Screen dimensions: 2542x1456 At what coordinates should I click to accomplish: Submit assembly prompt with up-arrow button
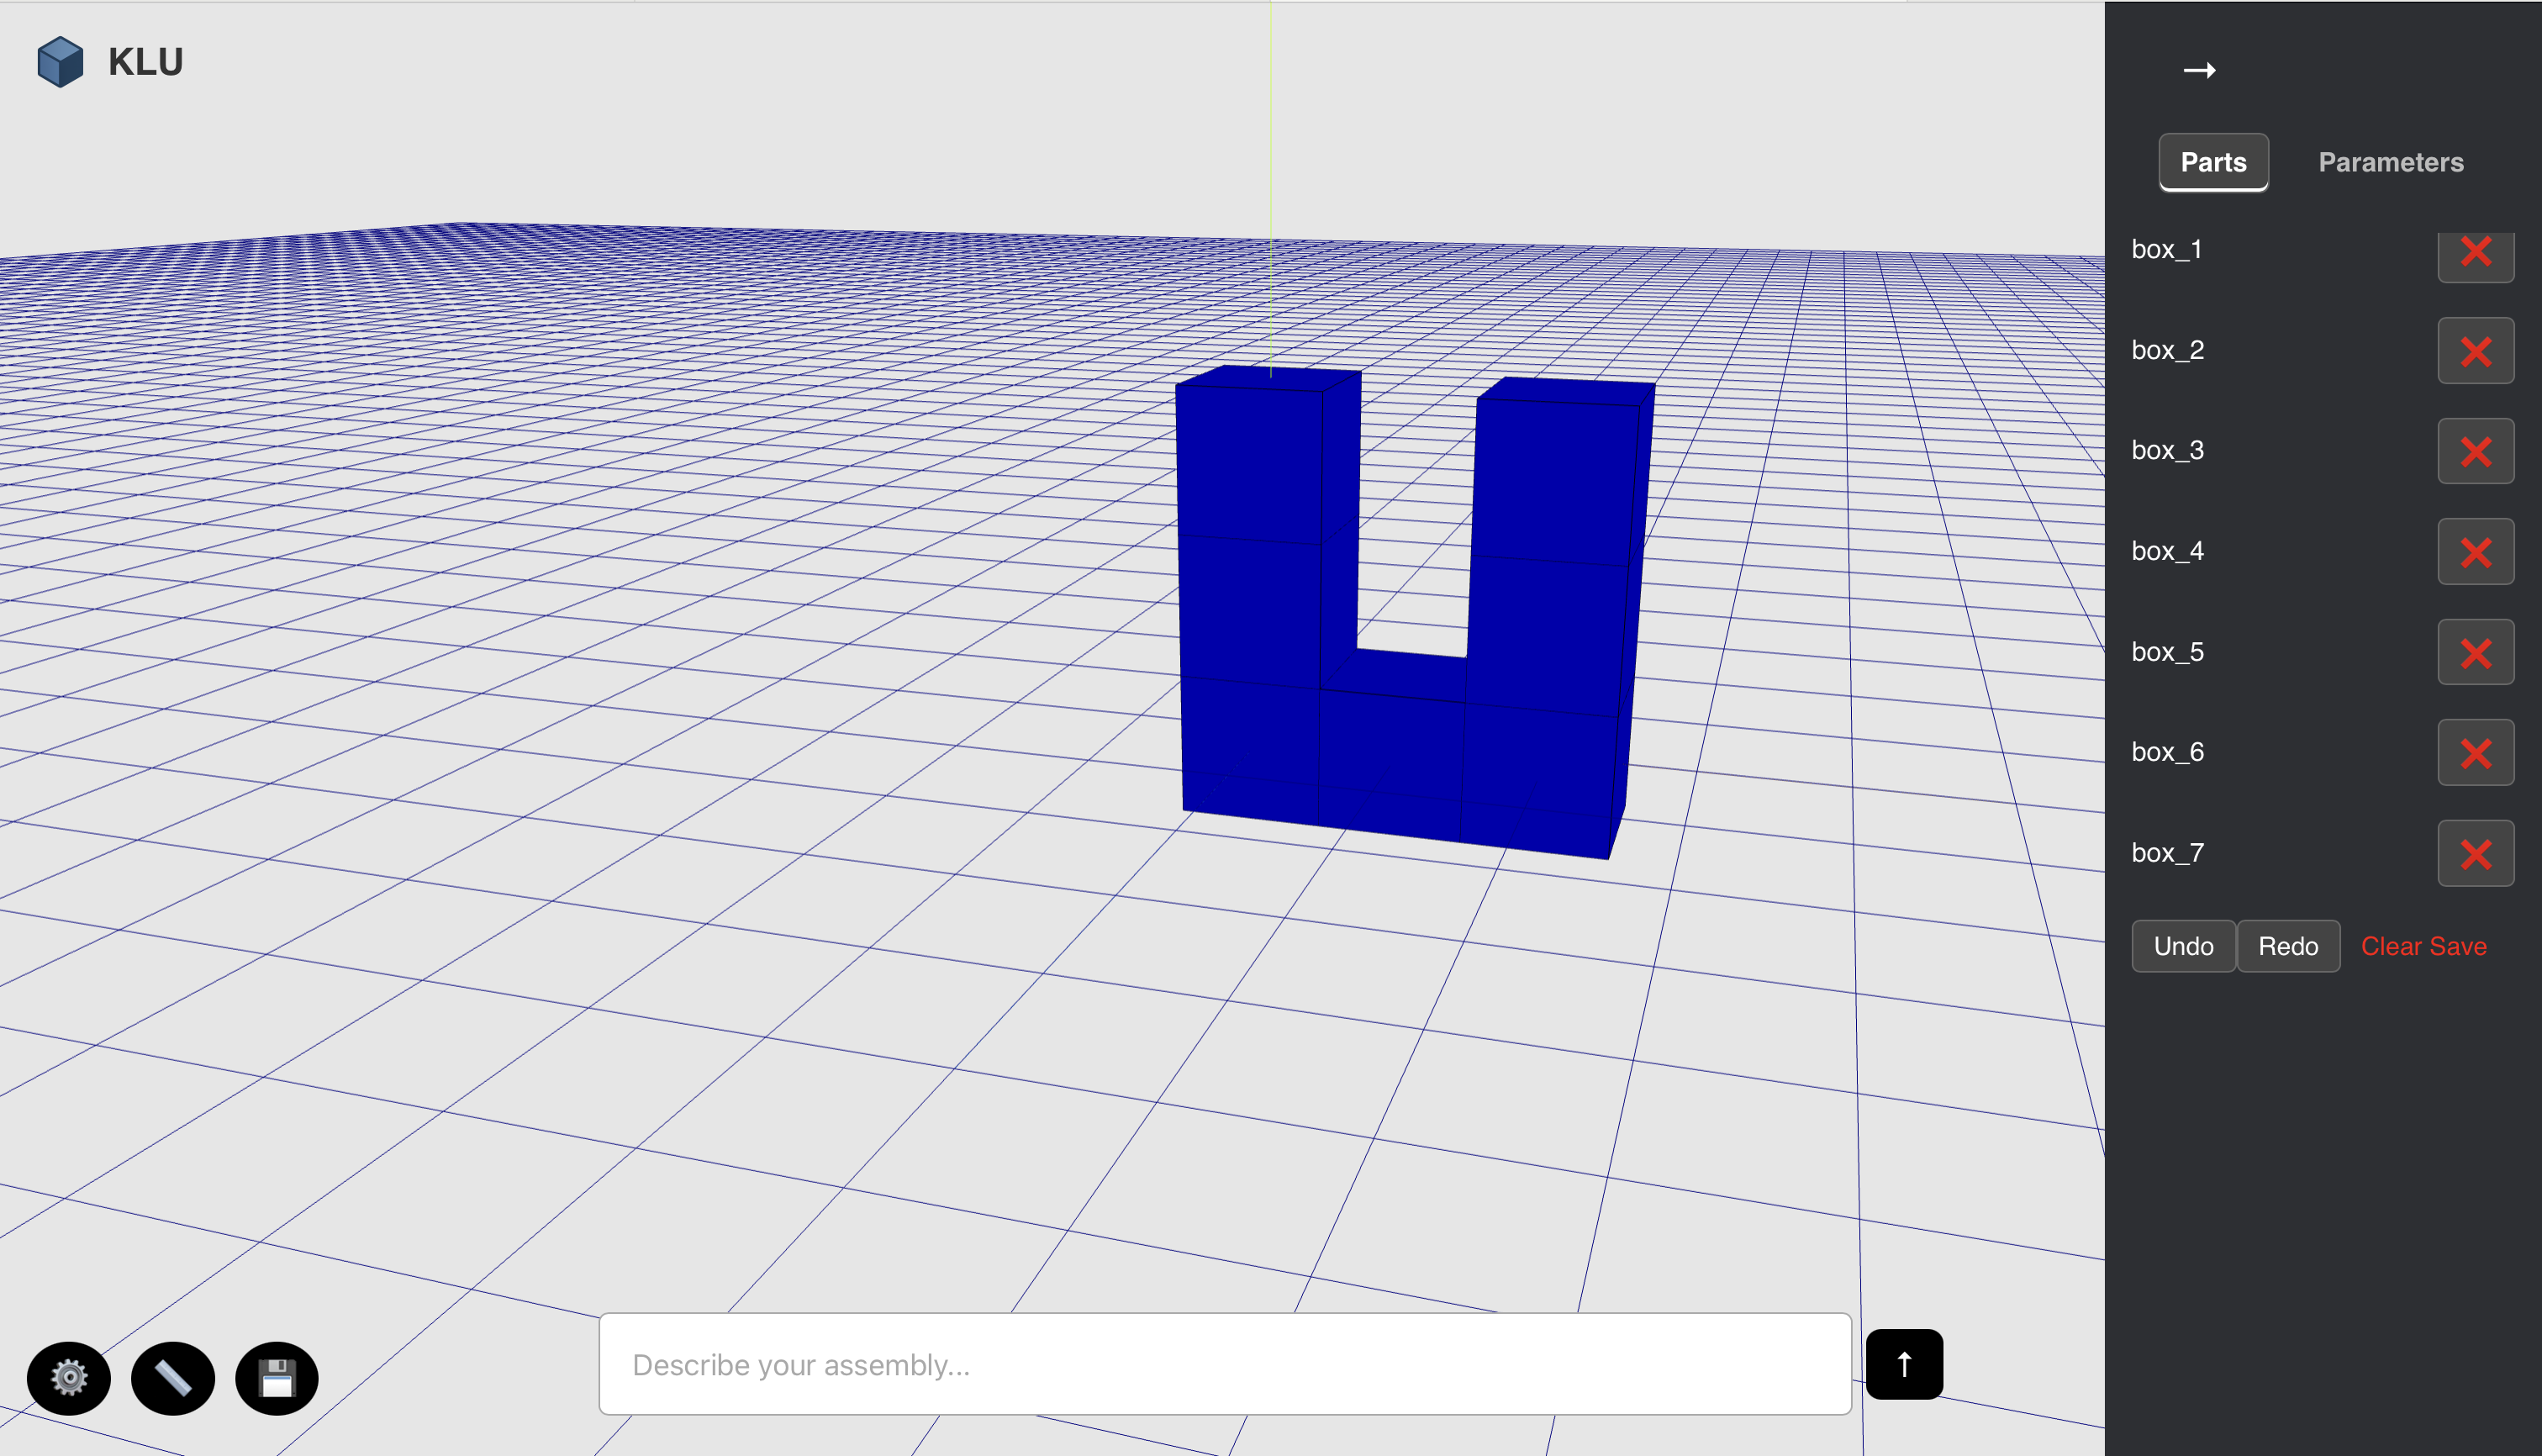(x=1904, y=1364)
